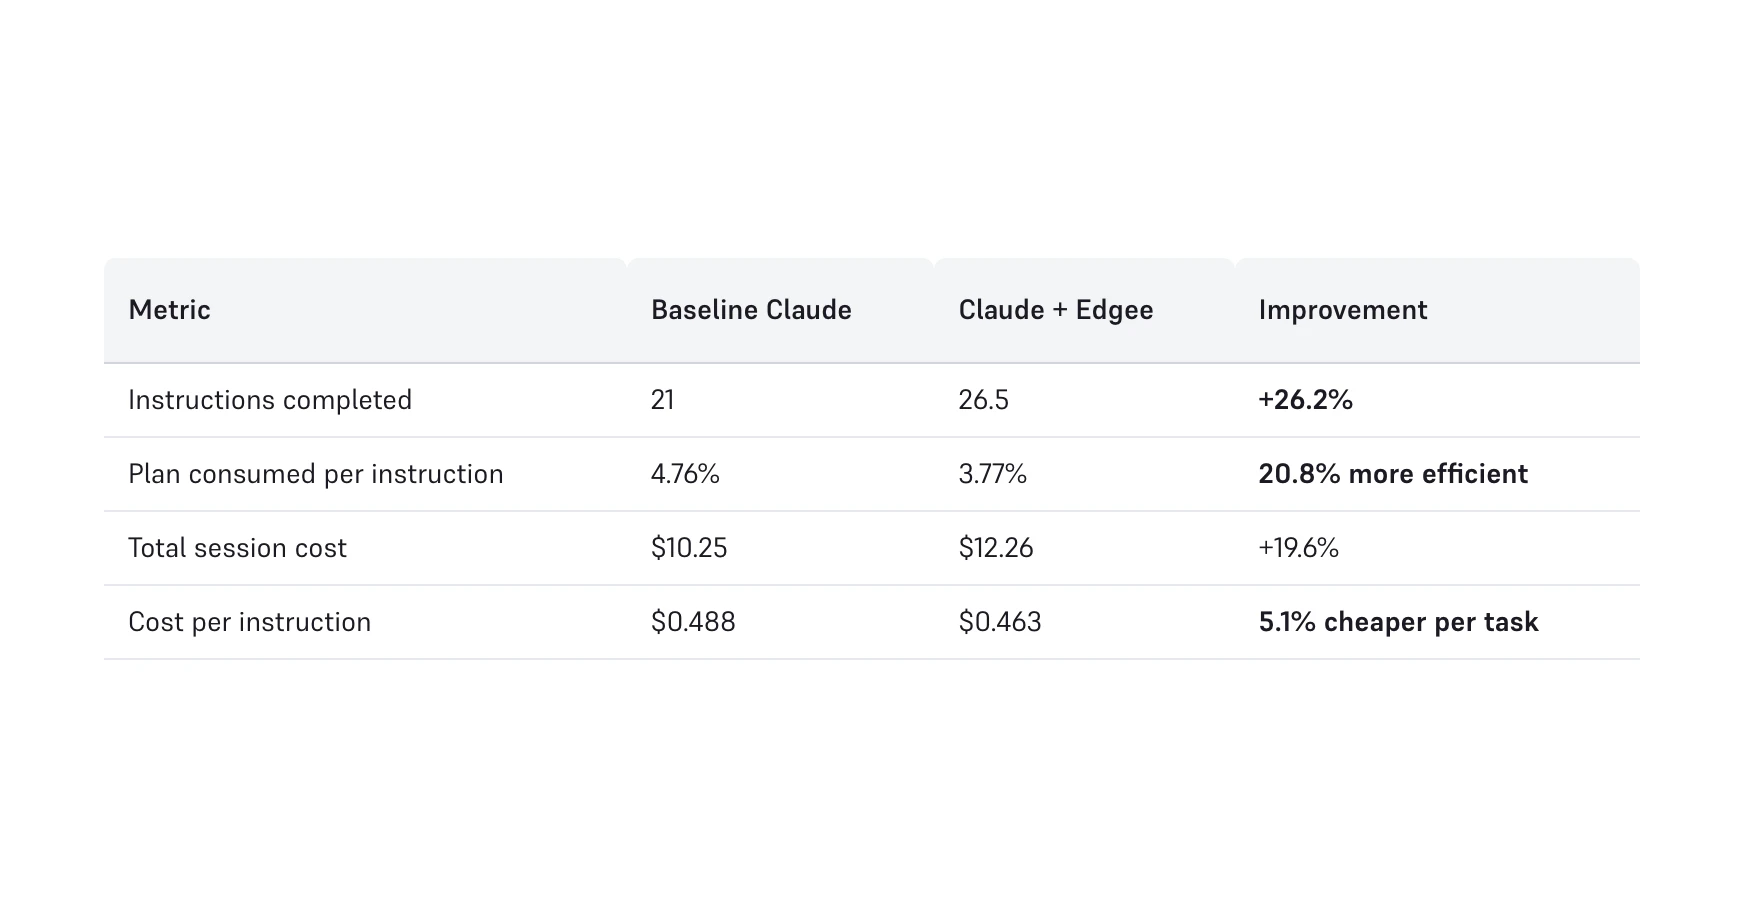Click the +19.6% cost change cell

(1298, 548)
